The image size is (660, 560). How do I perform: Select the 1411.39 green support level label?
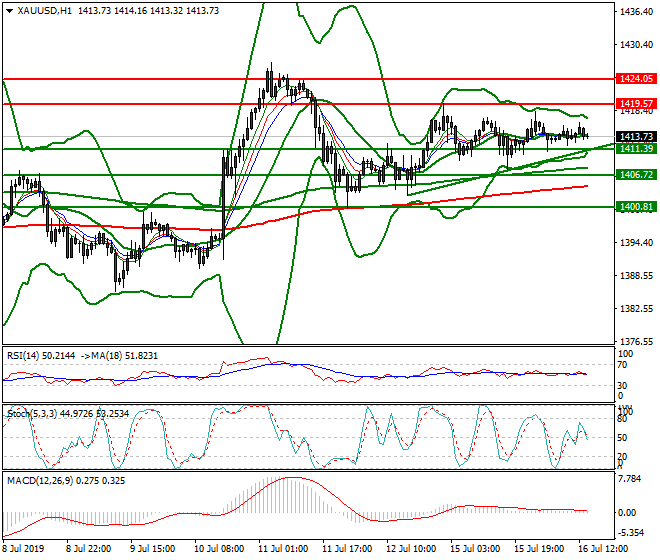click(x=636, y=148)
